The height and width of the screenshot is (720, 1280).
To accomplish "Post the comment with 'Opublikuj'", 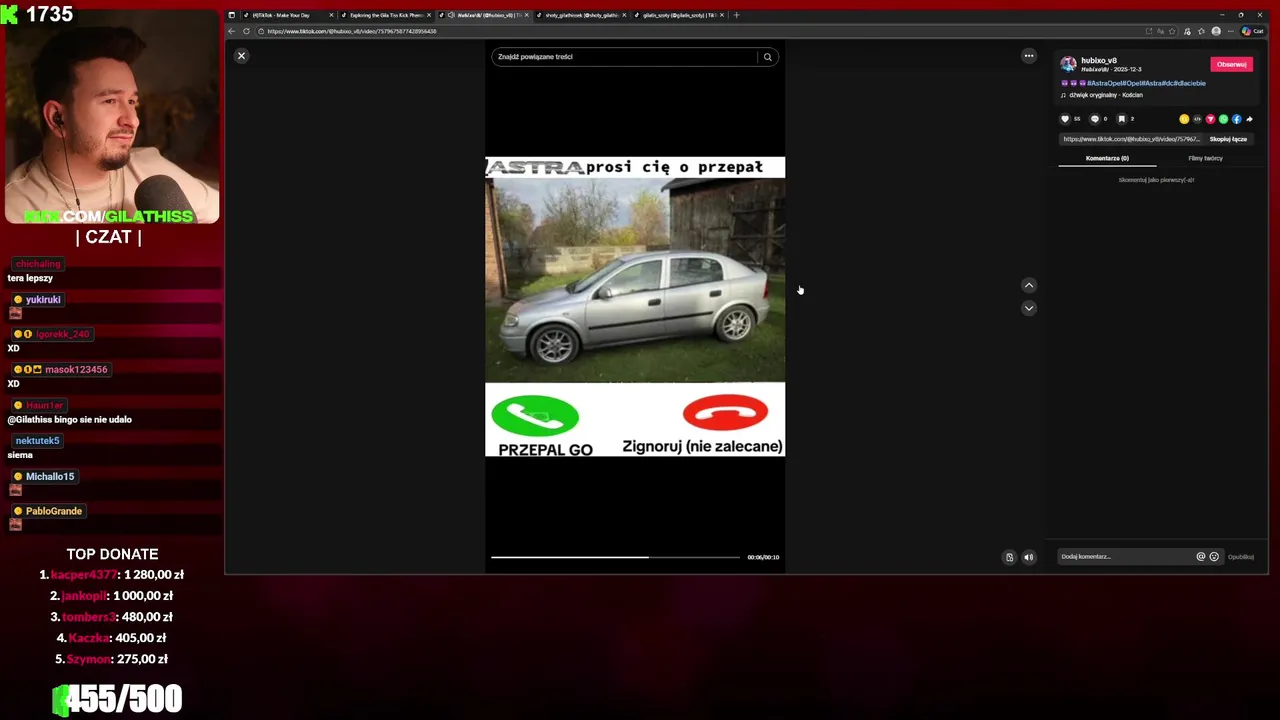I will (1241, 557).
